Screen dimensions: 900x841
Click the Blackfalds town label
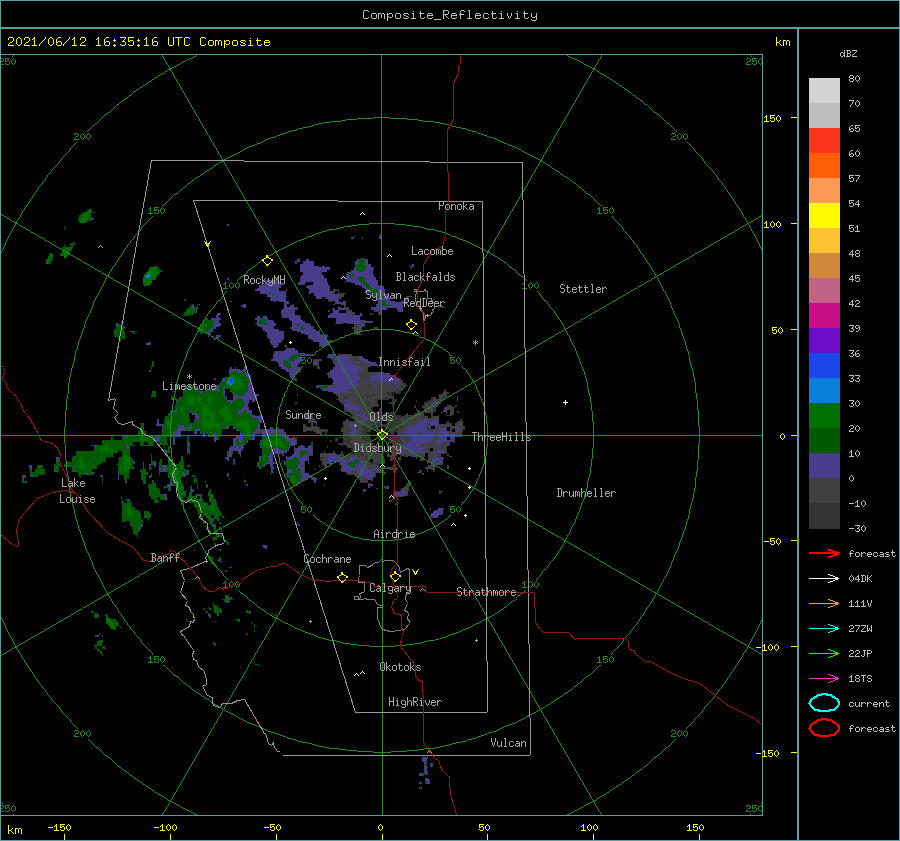[x=425, y=277]
